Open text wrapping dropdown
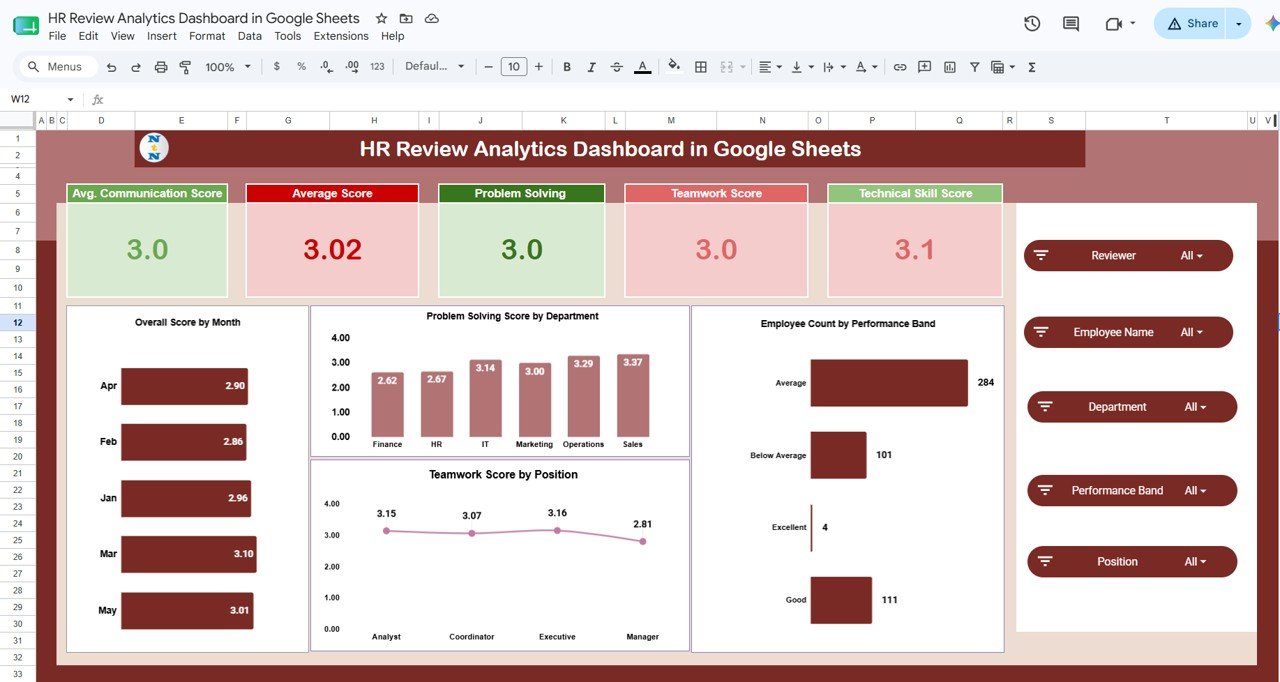This screenshot has height=682, width=1280. (x=833, y=67)
